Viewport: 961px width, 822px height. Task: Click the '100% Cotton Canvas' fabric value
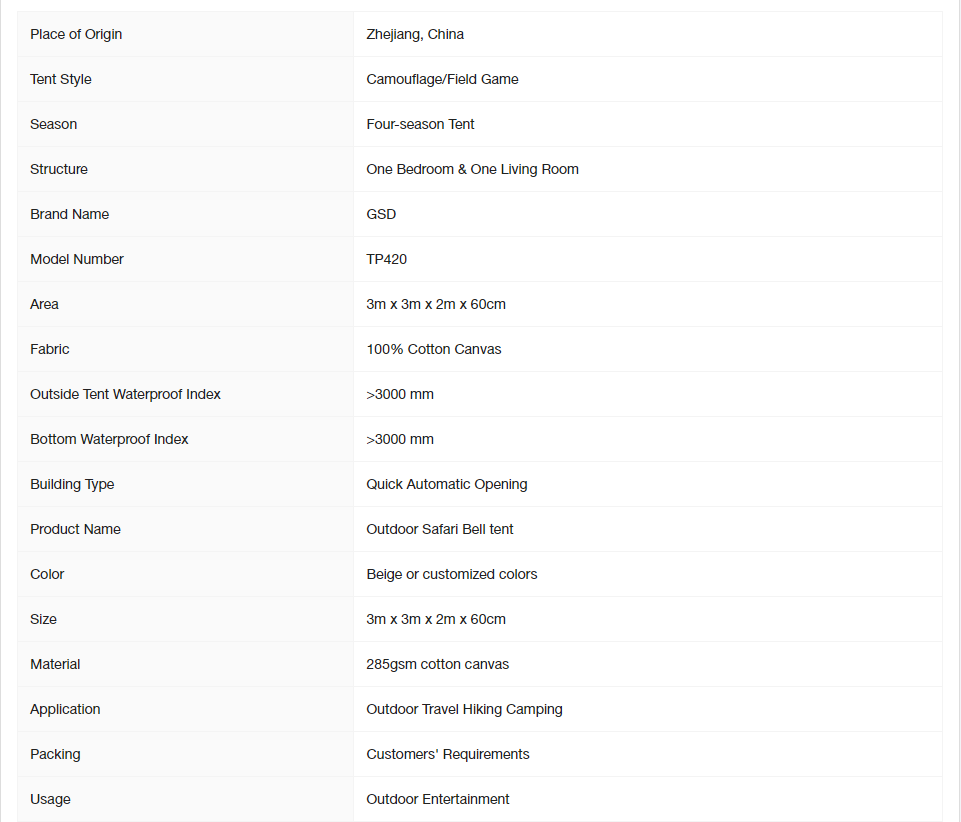coord(434,349)
